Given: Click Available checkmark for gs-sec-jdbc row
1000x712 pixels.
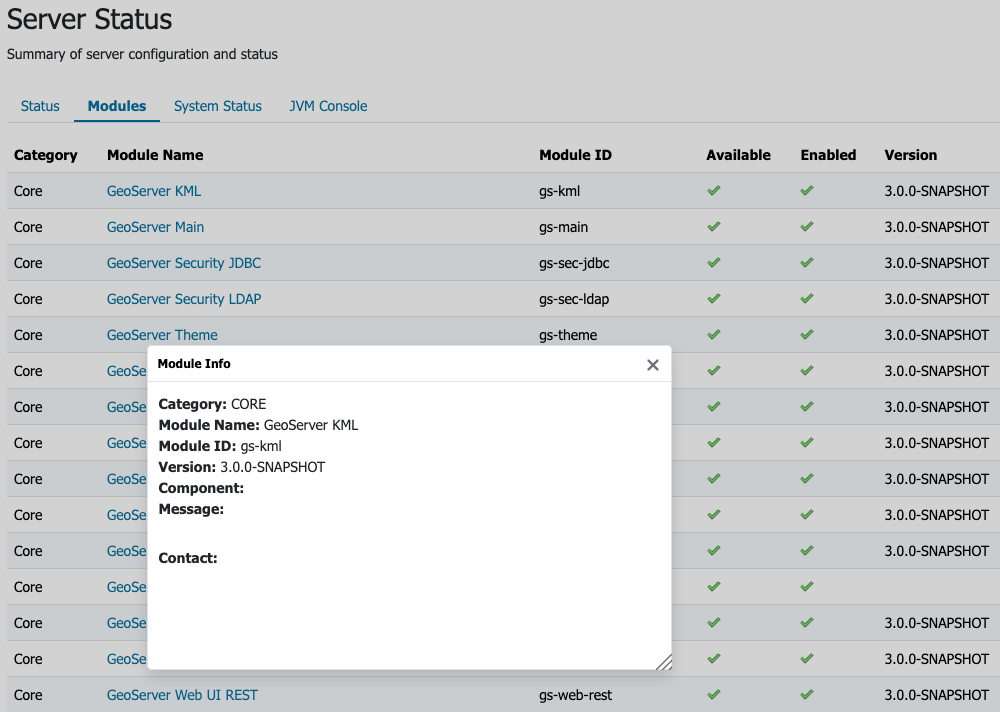Looking at the screenshot, I should 714,262.
